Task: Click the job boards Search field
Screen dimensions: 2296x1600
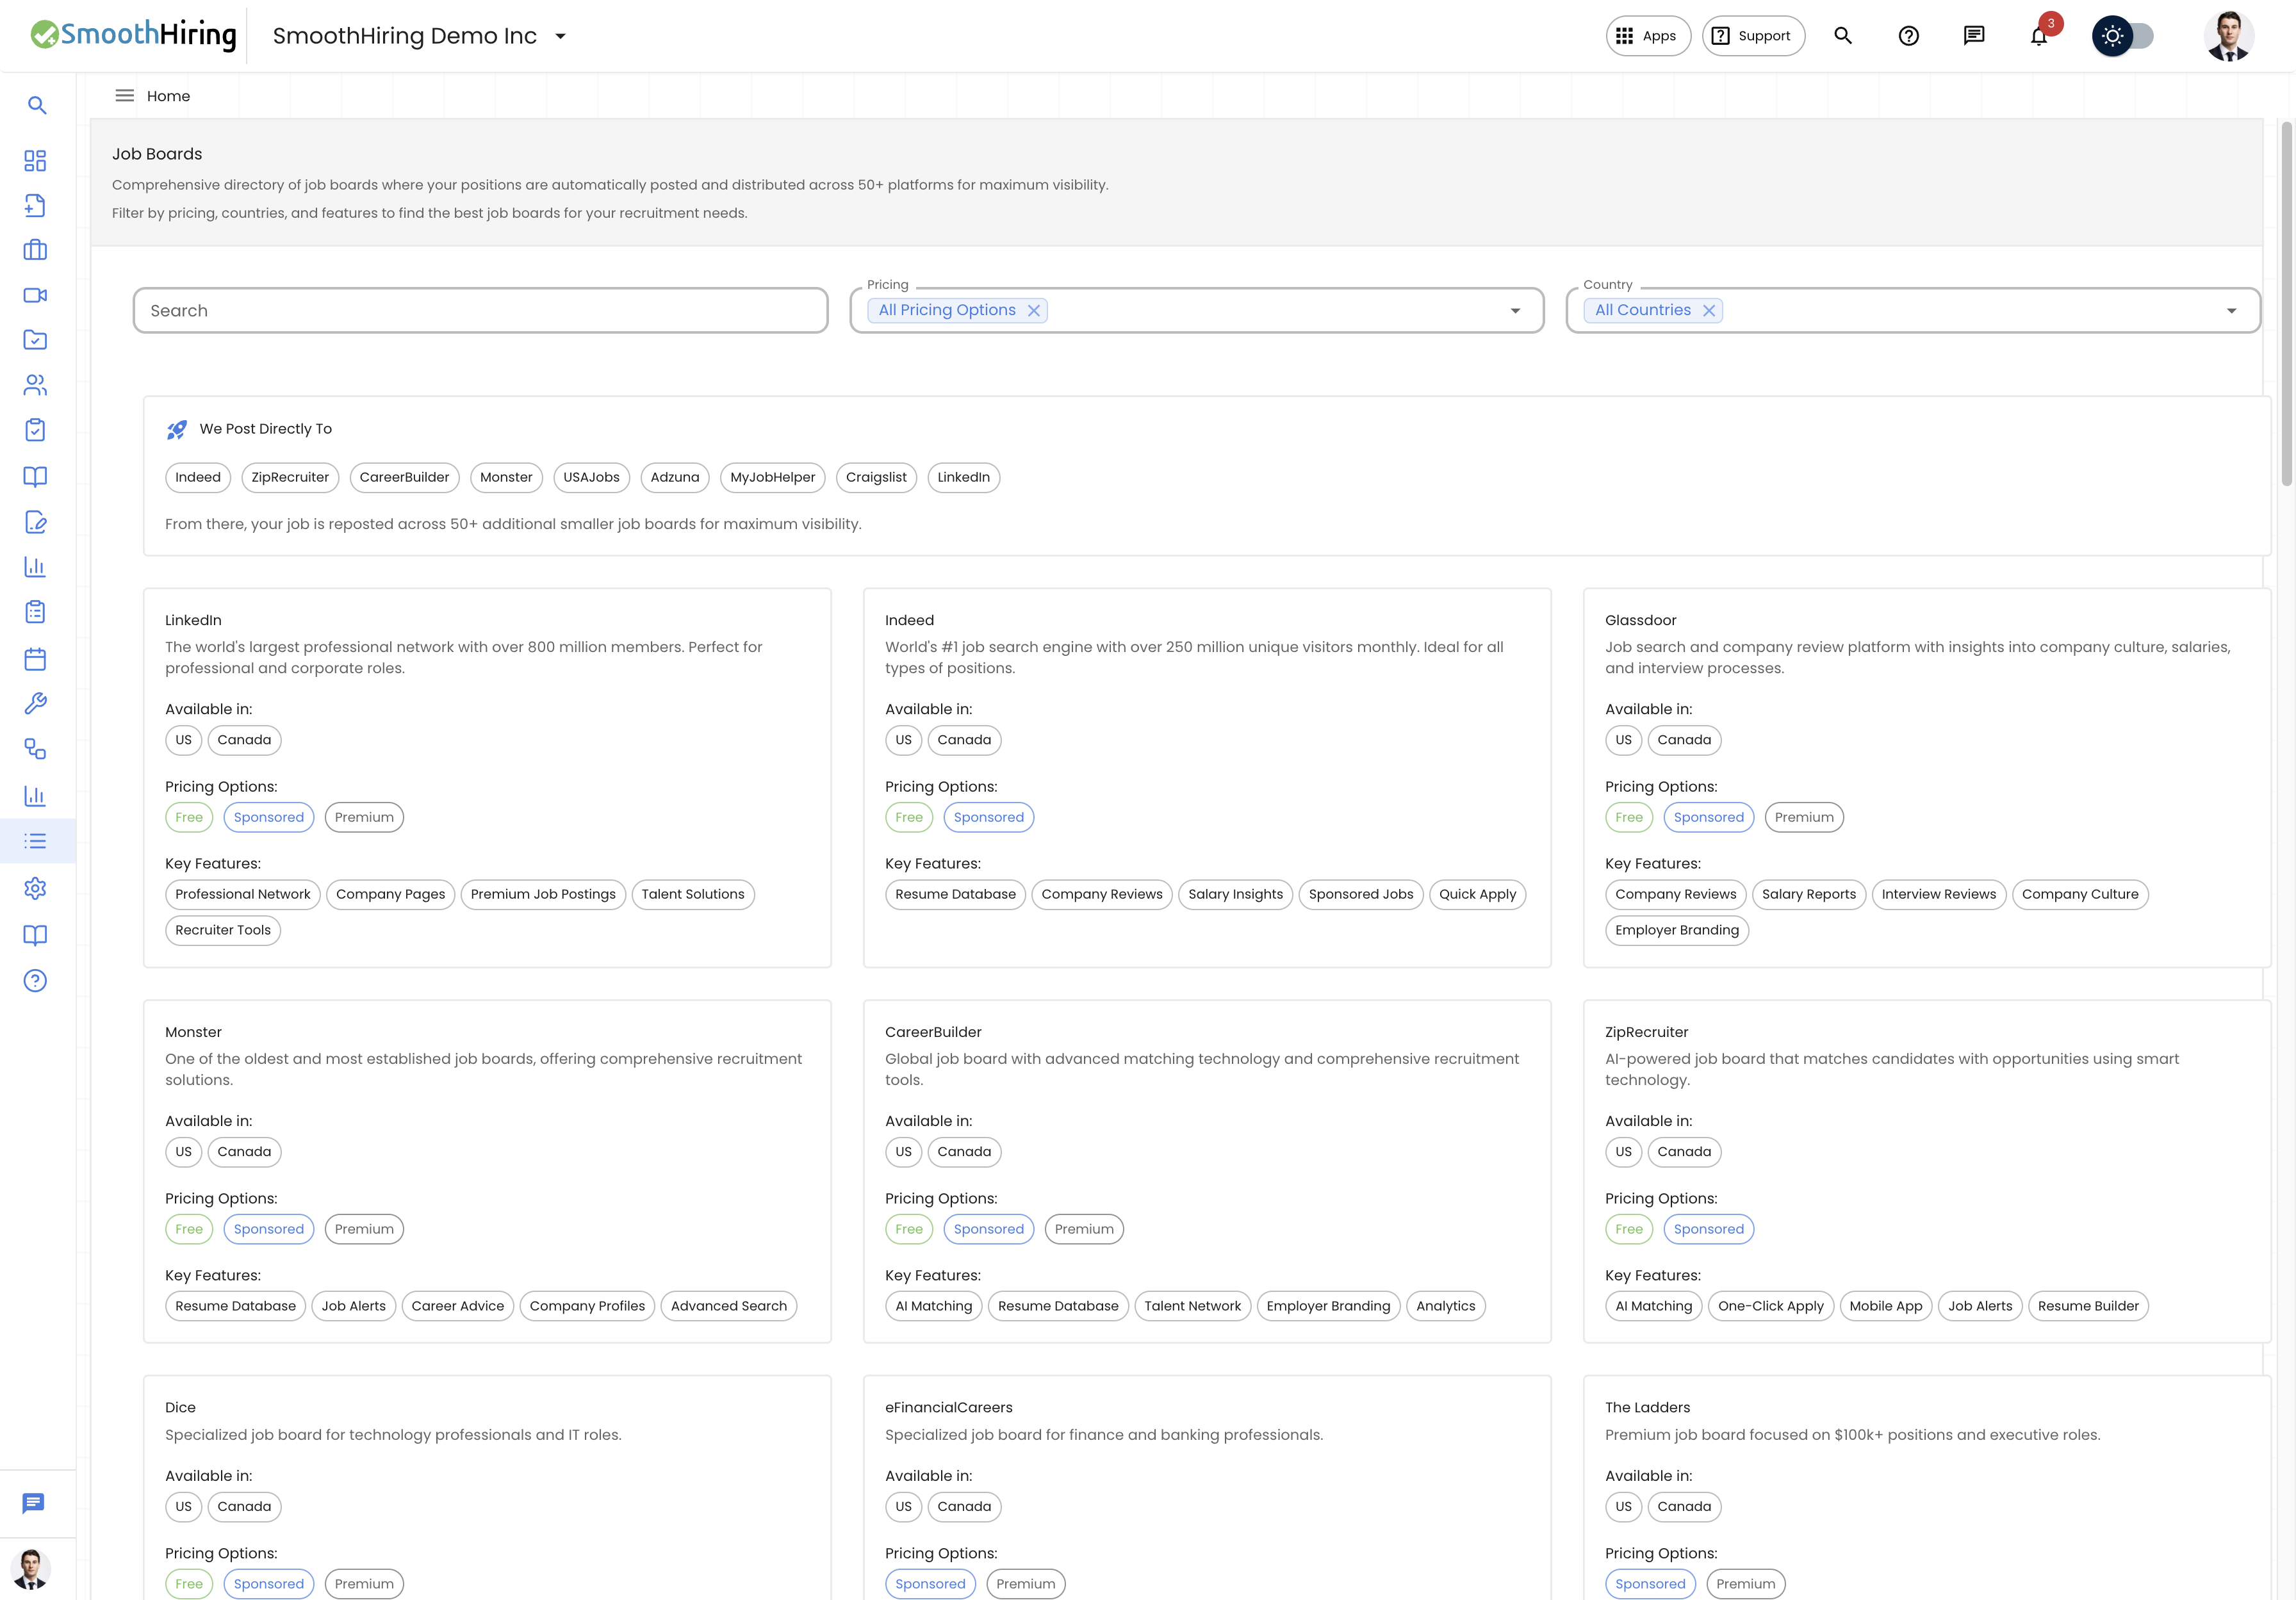Action: pyautogui.click(x=480, y=311)
